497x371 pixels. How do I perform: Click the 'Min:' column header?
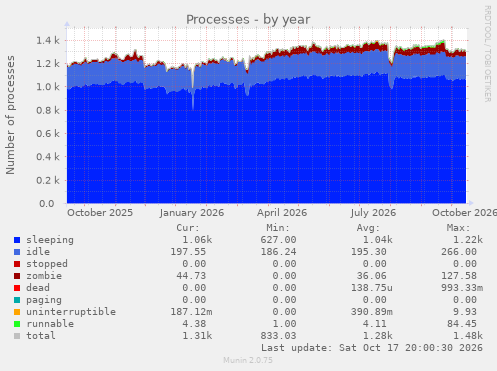[x=278, y=228]
